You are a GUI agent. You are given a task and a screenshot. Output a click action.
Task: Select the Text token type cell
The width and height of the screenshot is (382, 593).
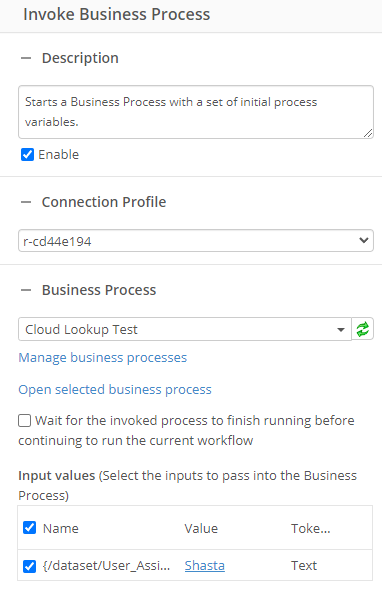tap(304, 566)
